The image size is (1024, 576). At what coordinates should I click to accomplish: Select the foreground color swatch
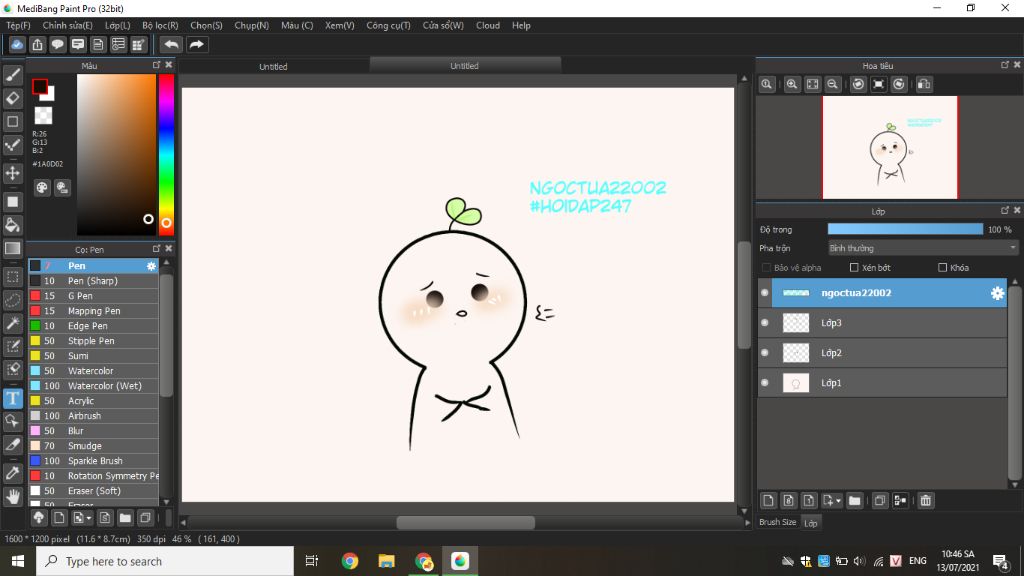tap(40, 86)
